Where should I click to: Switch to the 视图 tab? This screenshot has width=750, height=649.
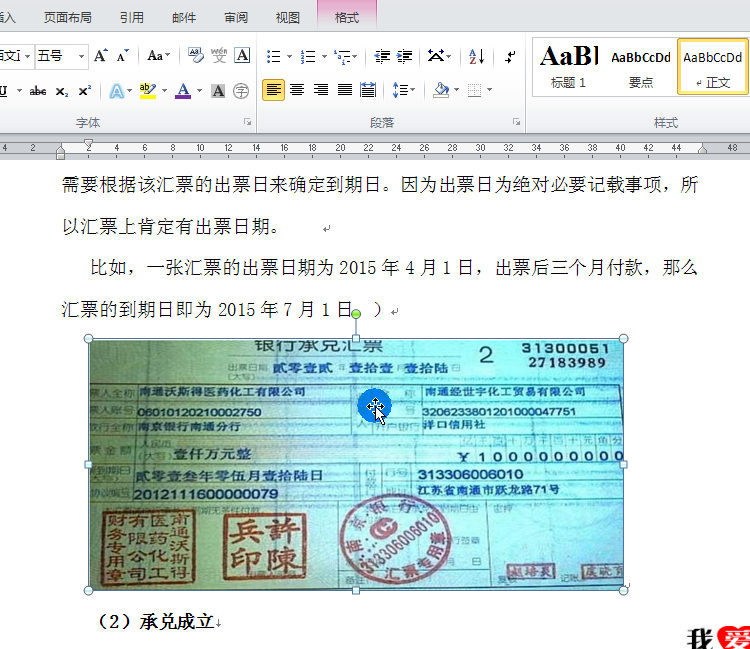pyautogui.click(x=287, y=18)
